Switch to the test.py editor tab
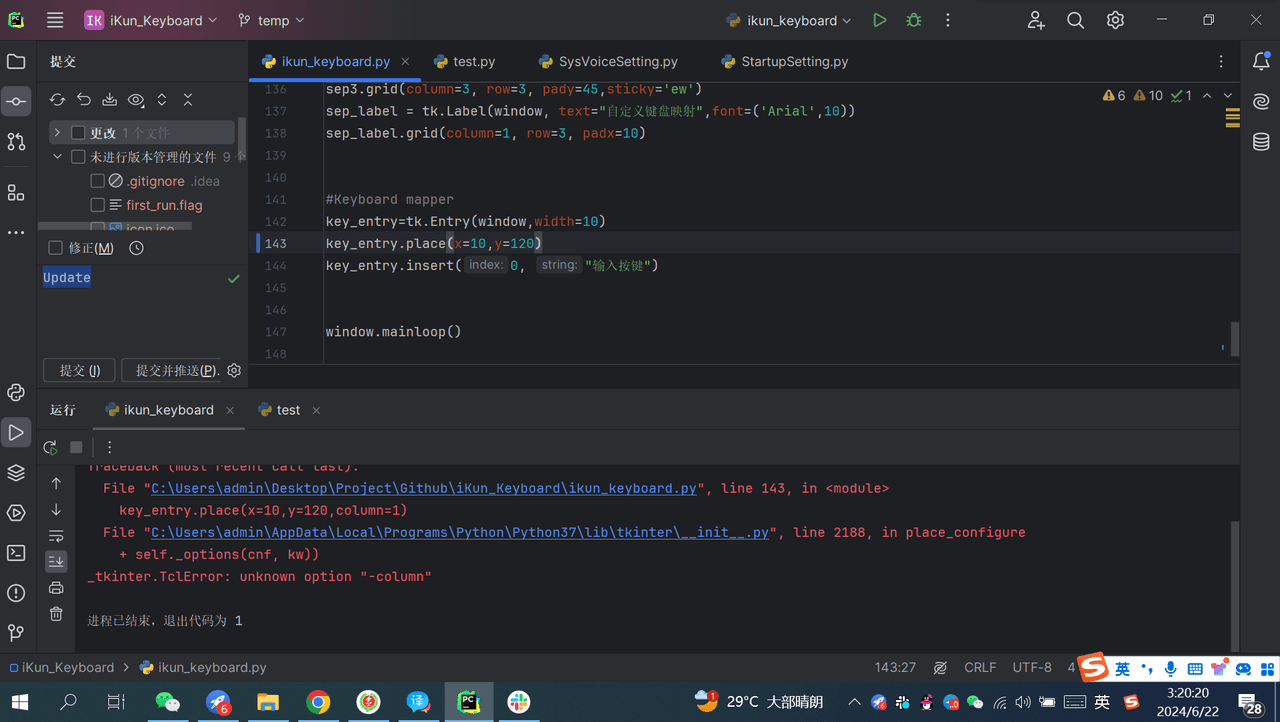1280x722 pixels. (x=465, y=61)
